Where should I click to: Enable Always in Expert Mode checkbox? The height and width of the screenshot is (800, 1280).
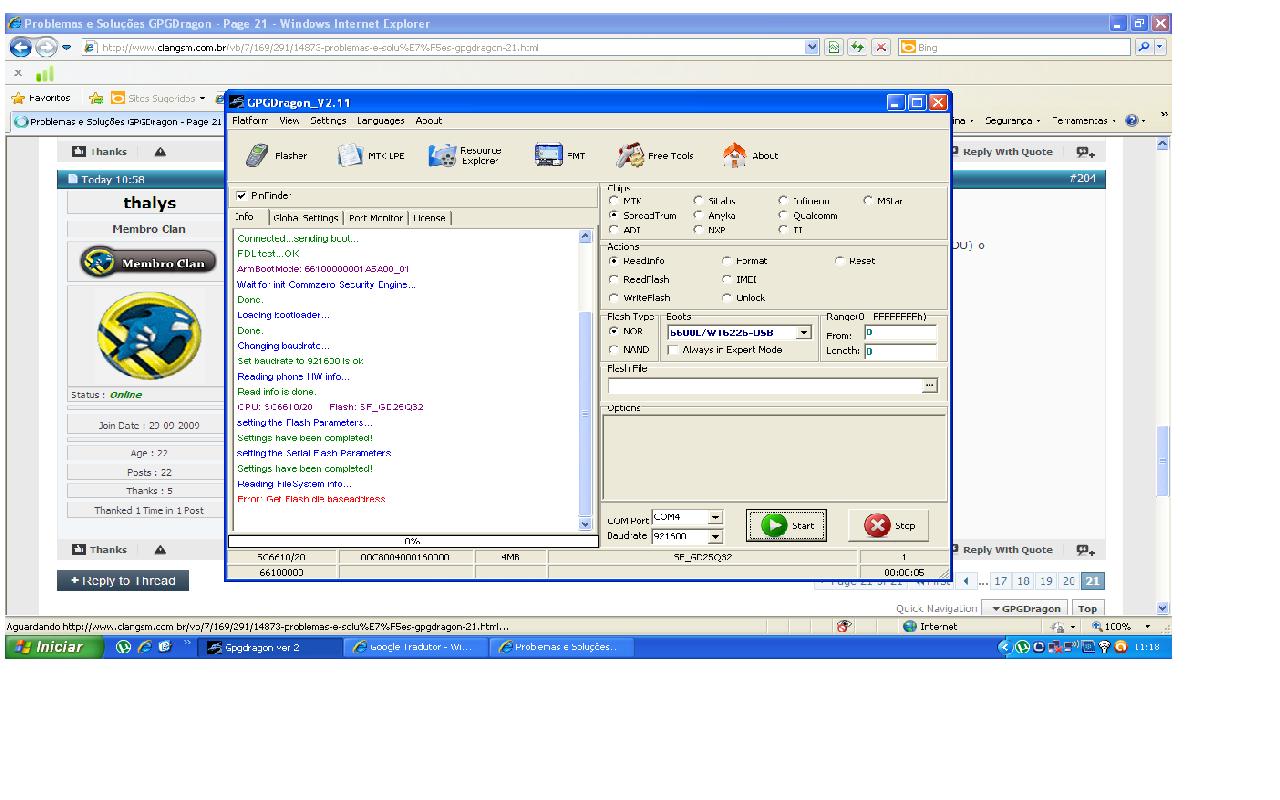point(672,350)
